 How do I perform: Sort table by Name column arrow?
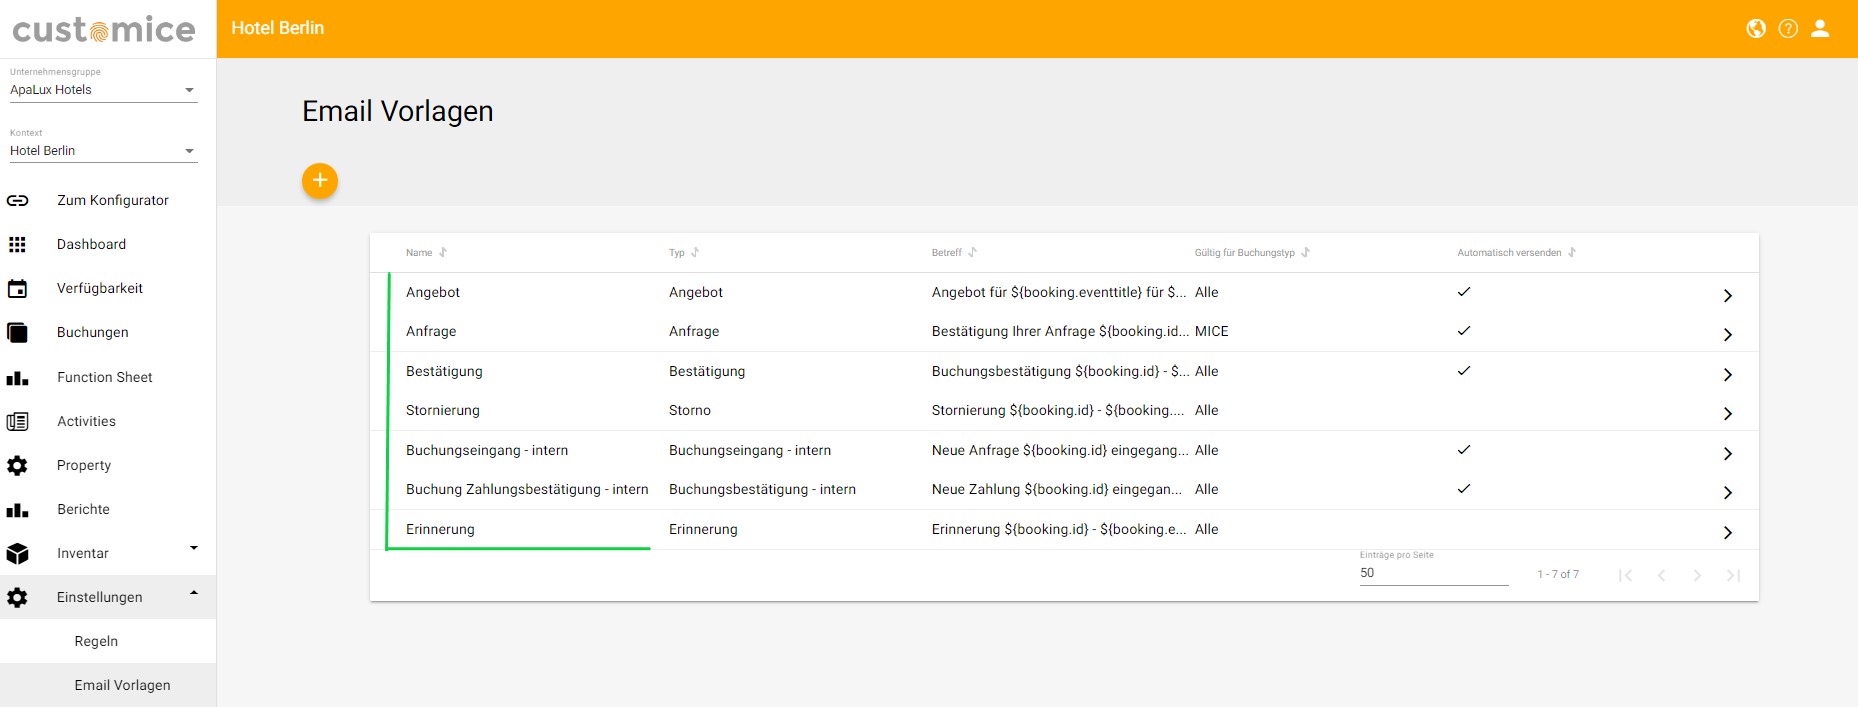pos(443,252)
